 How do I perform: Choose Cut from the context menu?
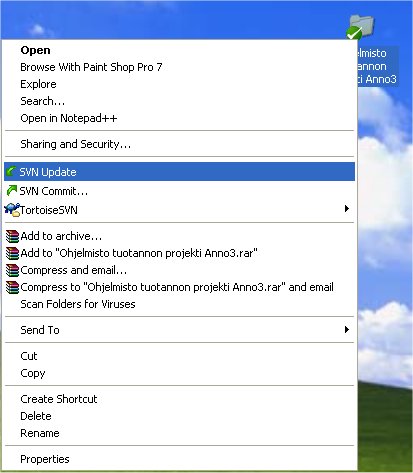point(179,356)
